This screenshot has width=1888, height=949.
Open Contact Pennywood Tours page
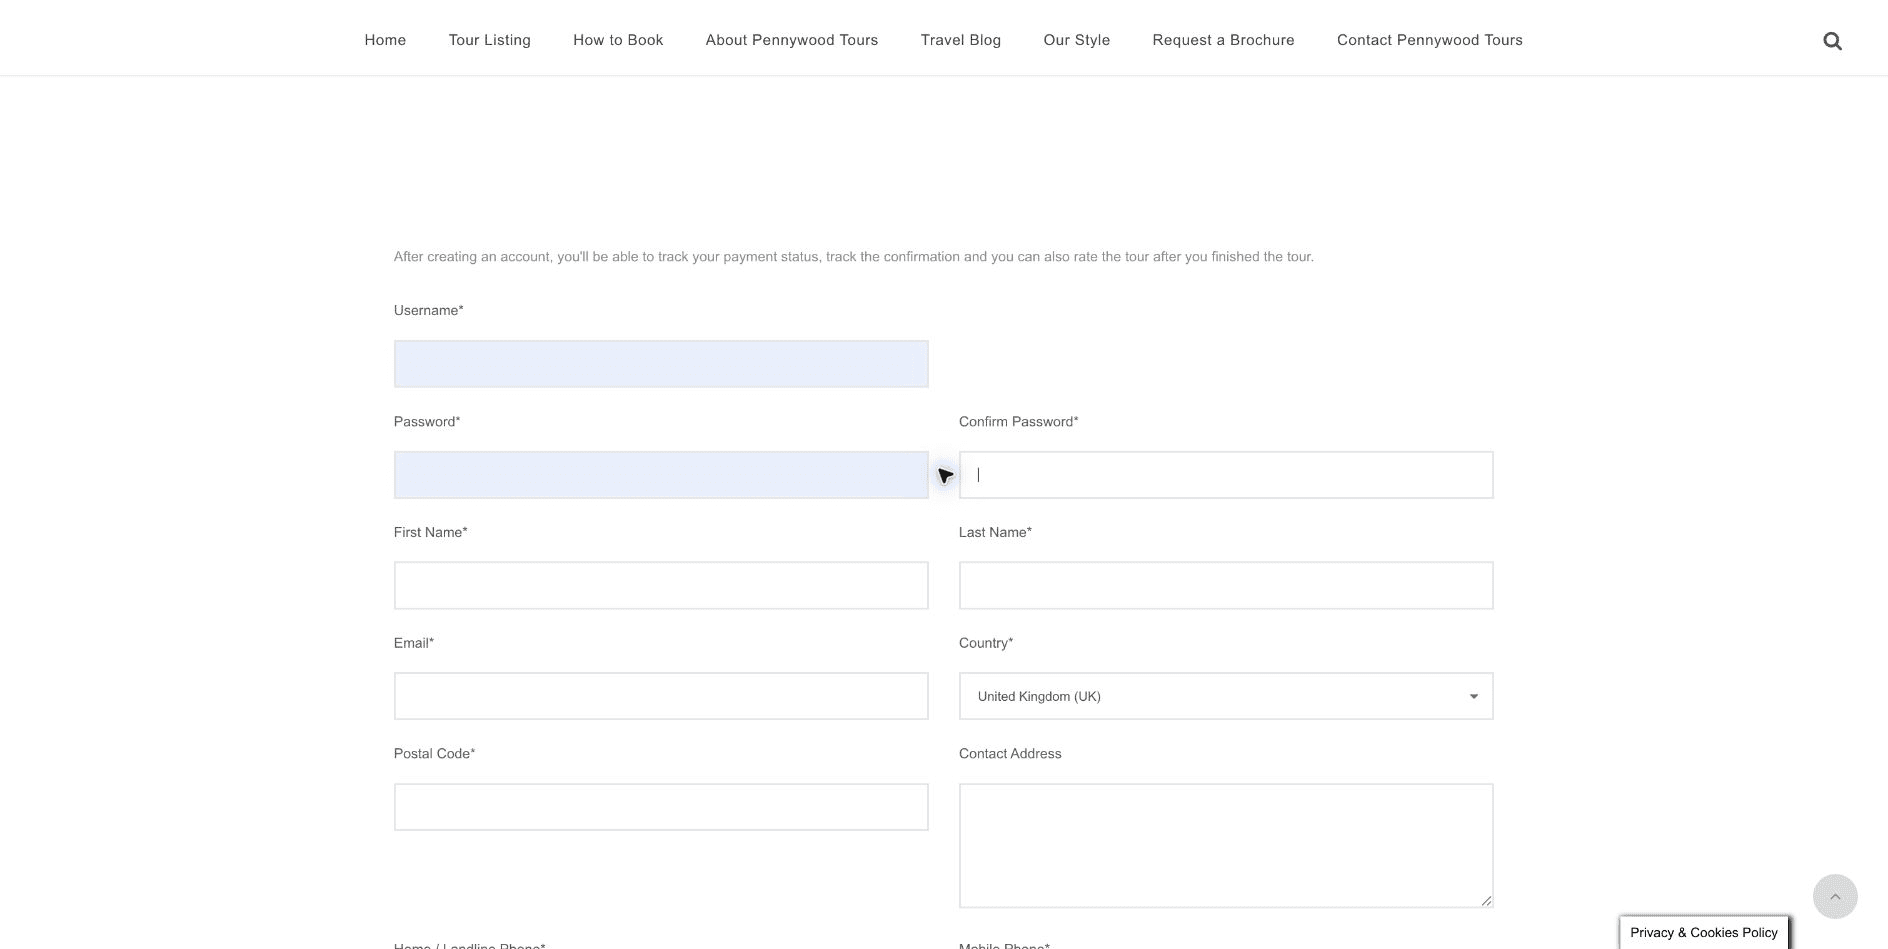(1430, 40)
